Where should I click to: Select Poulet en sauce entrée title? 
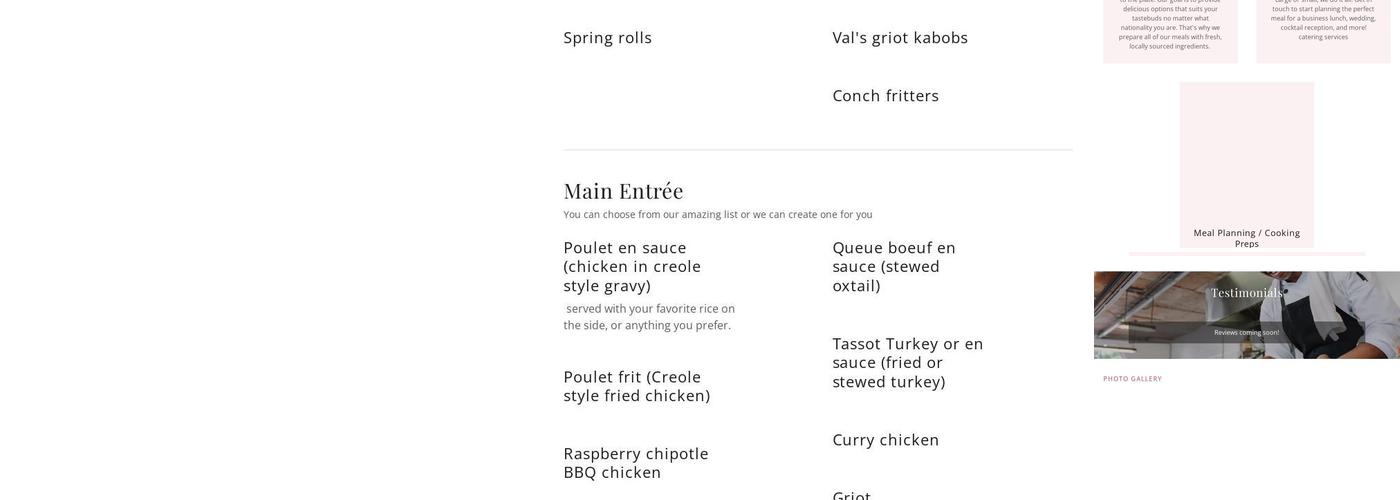[x=632, y=266]
